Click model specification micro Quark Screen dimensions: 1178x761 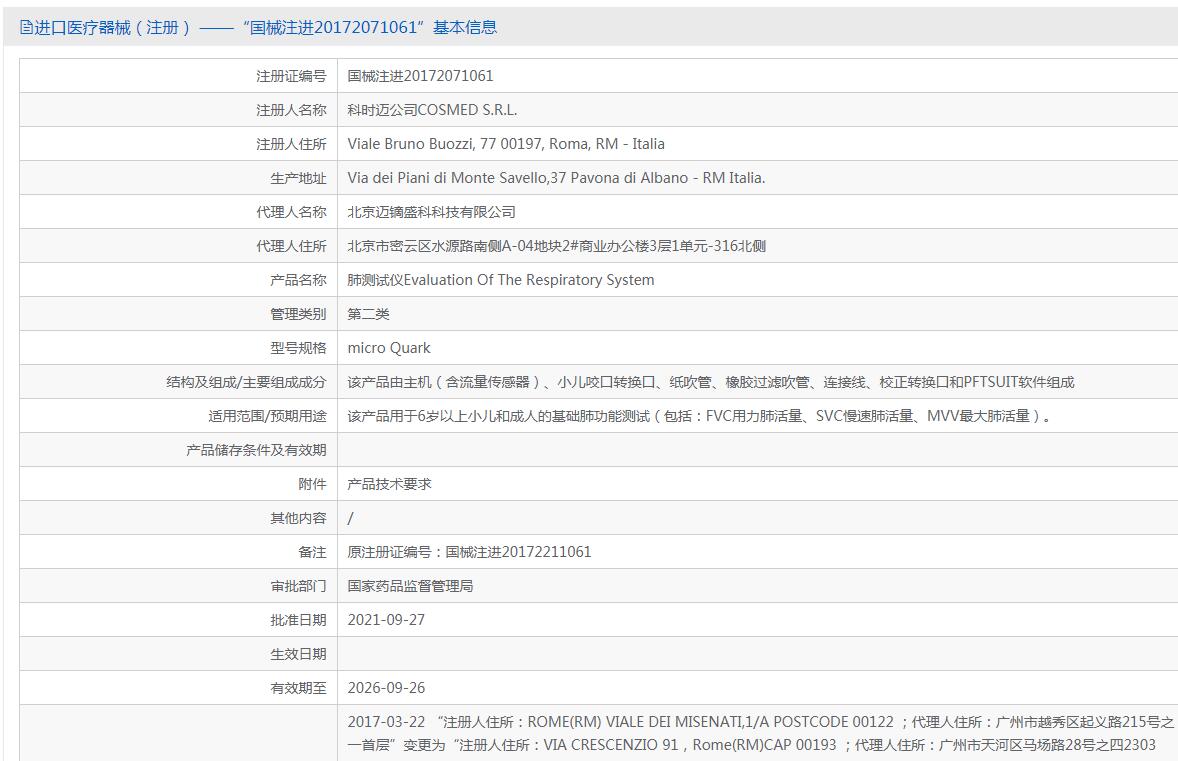click(388, 348)
